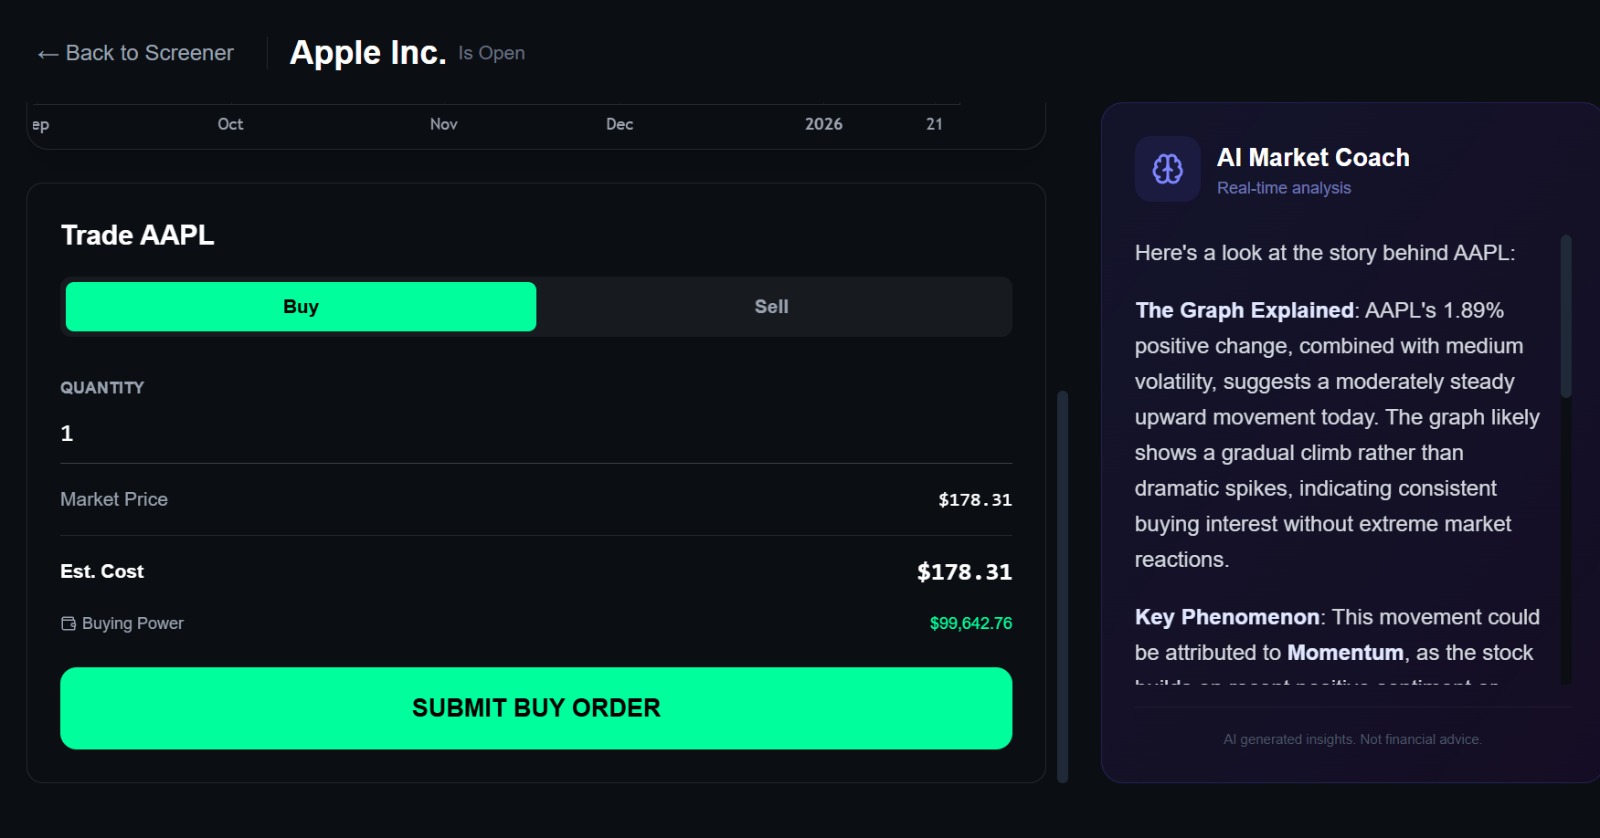
Task: Switch to the Sell option
Action: 771,307
